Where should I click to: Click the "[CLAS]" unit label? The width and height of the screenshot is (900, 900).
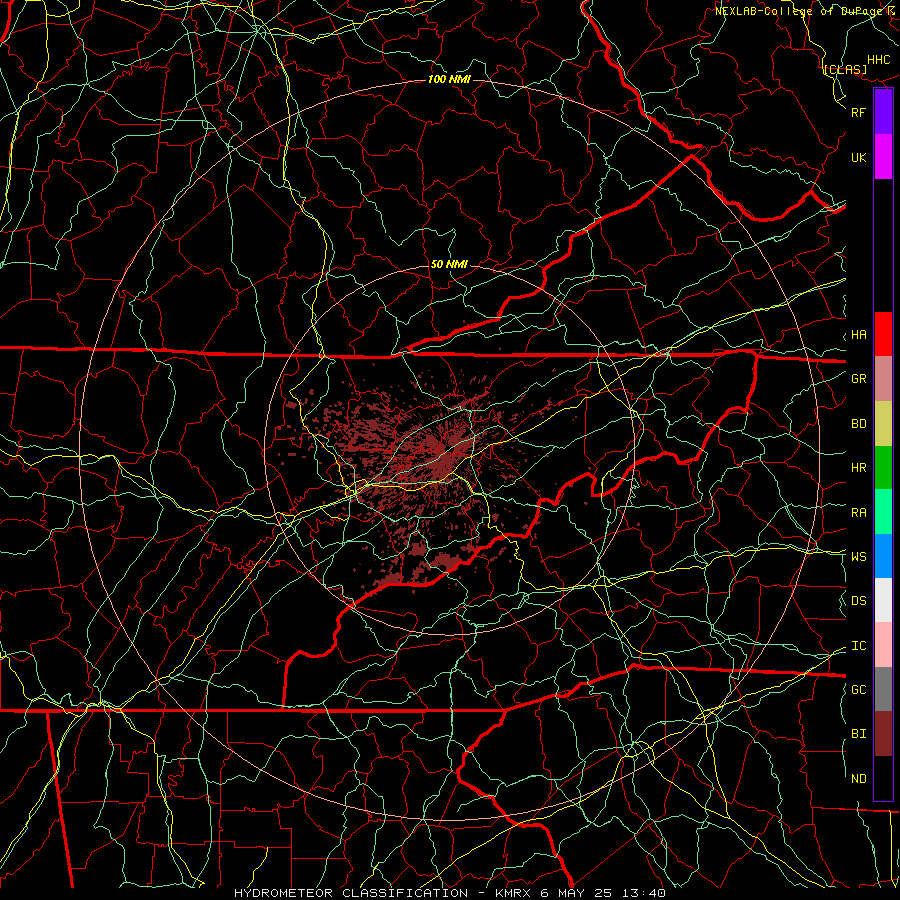click(845, 69)
